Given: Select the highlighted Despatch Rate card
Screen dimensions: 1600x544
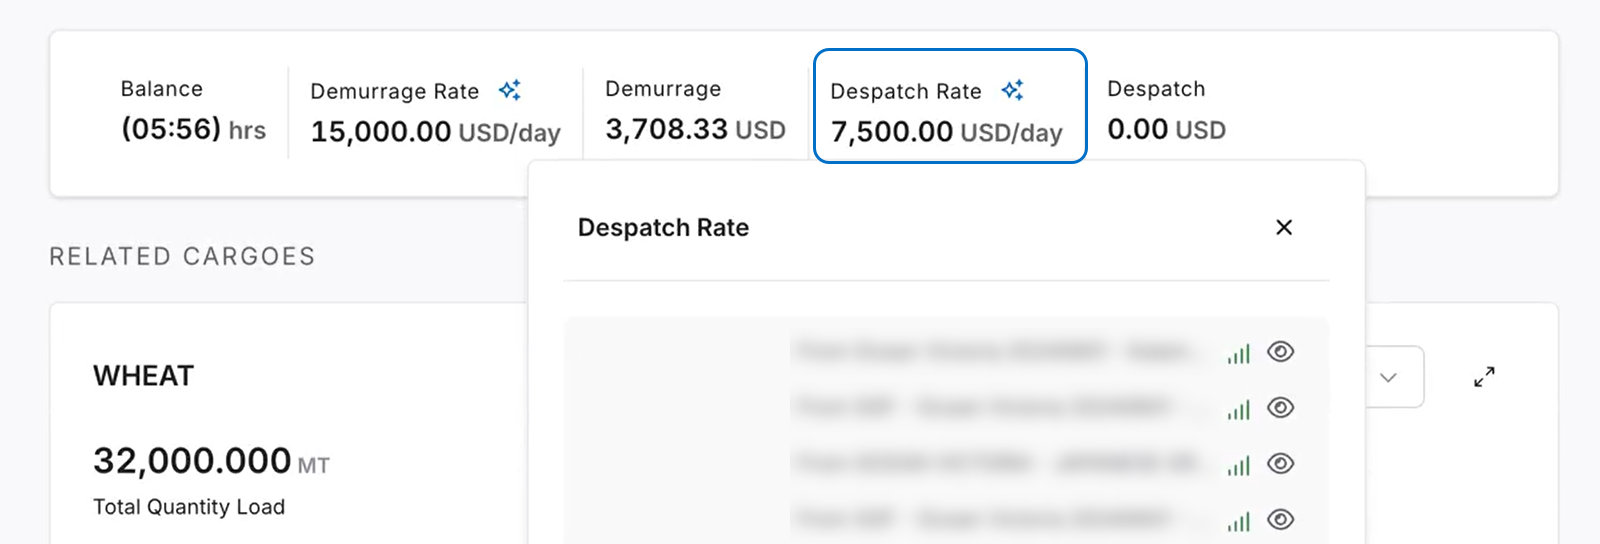Looking at the screenshot, I should [x=949, y=106].
